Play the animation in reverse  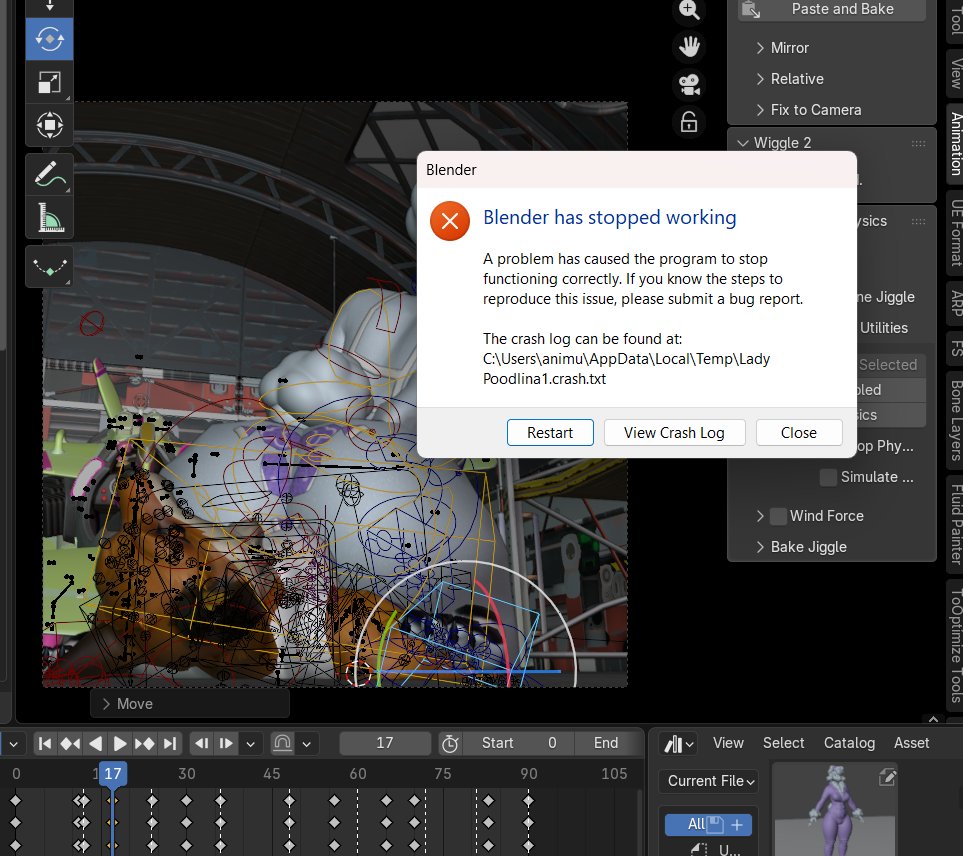tap(95, 744)
